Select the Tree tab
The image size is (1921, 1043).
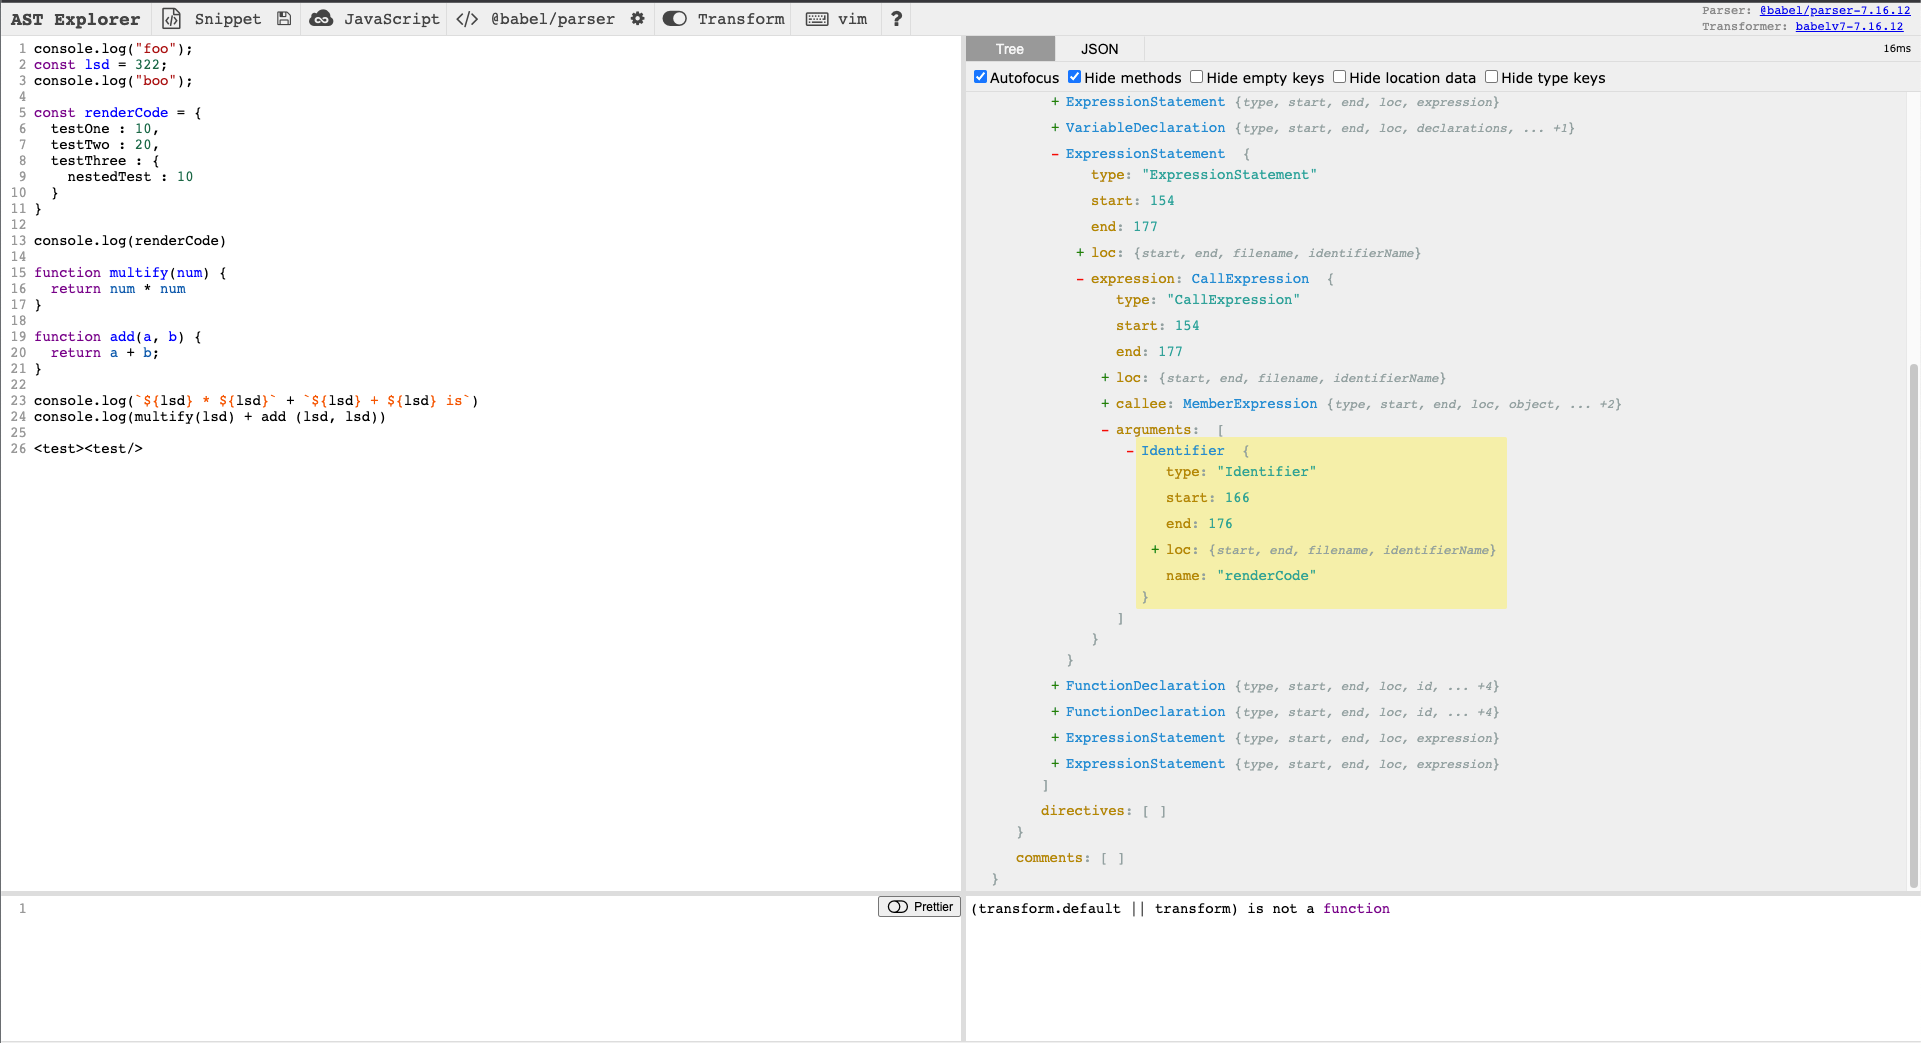[1010, 48]
